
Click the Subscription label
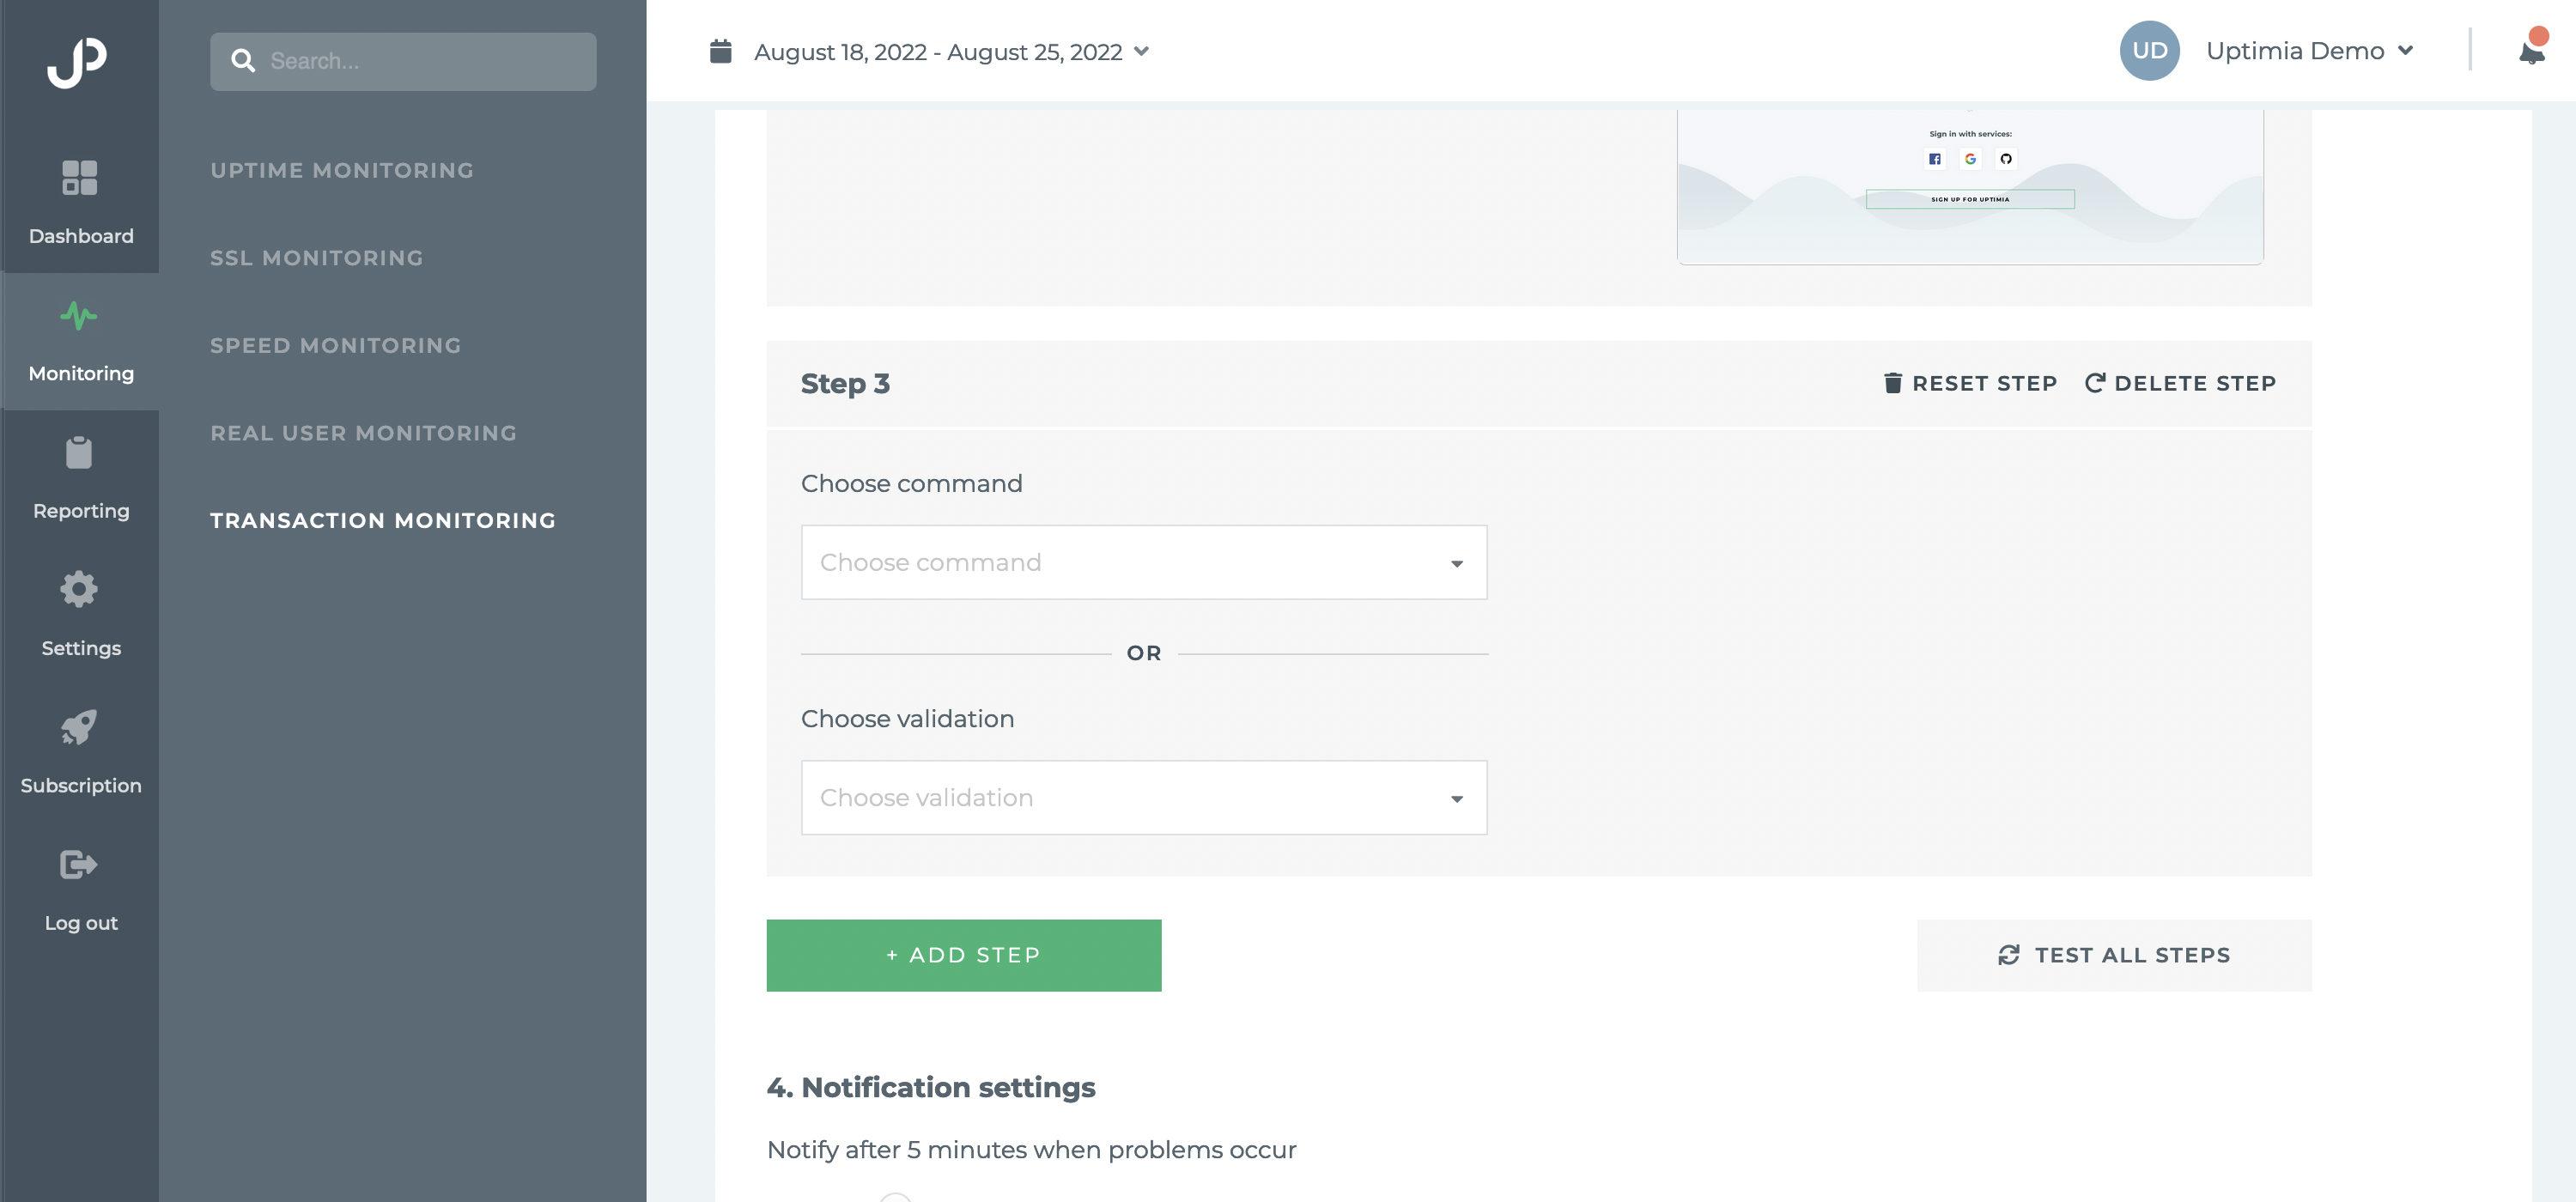tap(81, 786)
